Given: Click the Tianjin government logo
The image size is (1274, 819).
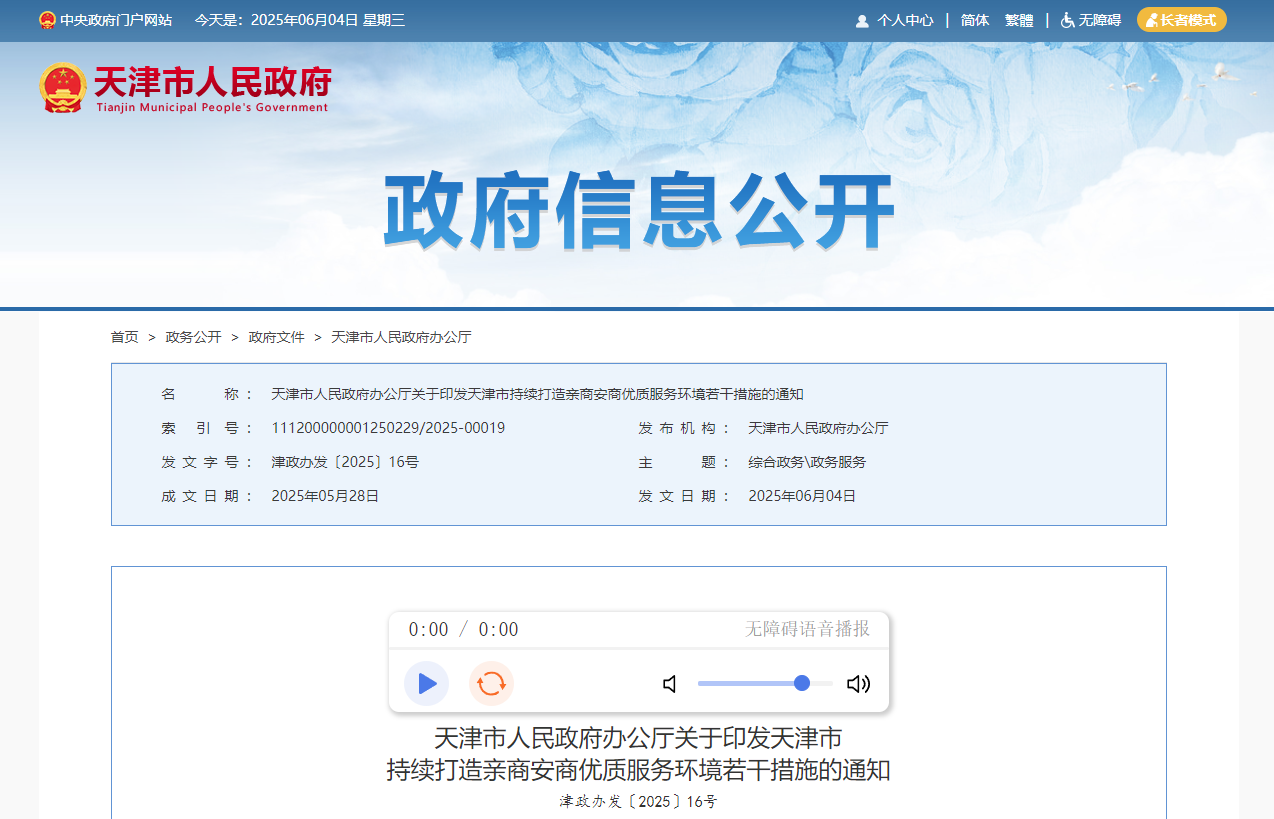Looking at the screenshot, I should 185,88.
